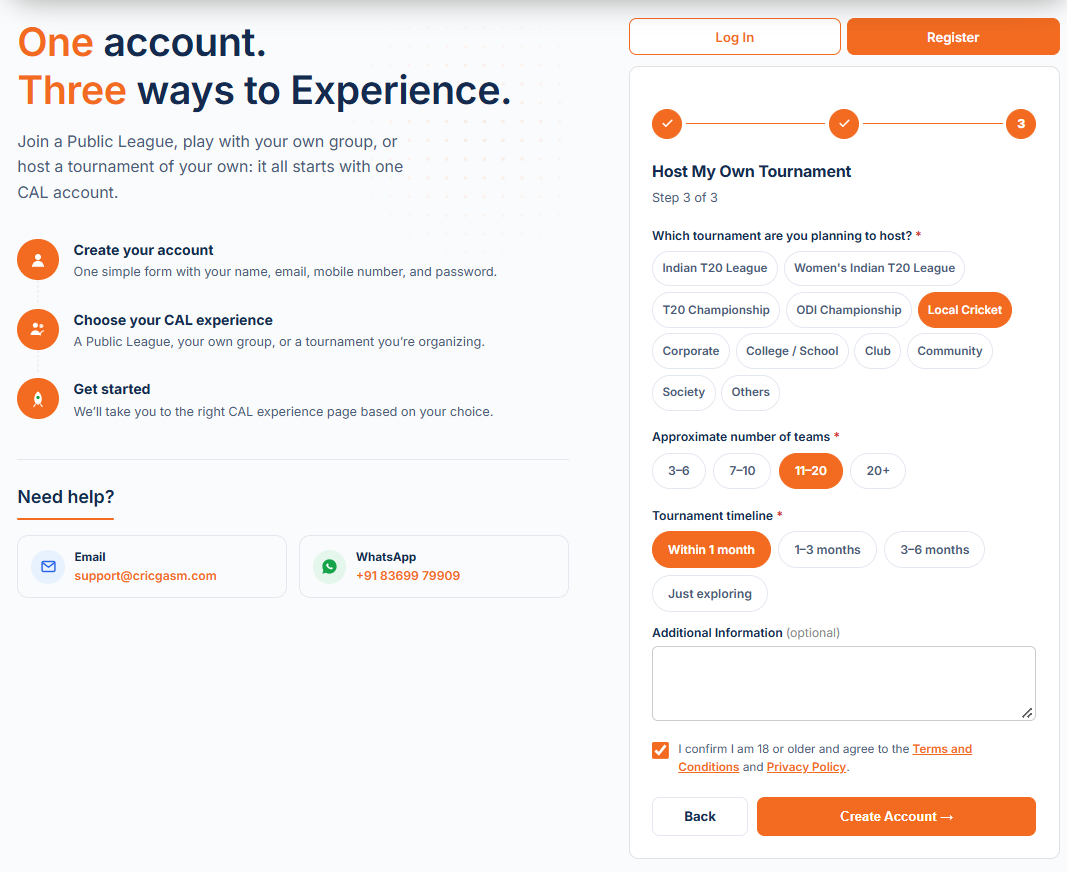Select the Indian T20 League option
The height and width of the screenshot is (872, 1067).
tap(715, 268)
